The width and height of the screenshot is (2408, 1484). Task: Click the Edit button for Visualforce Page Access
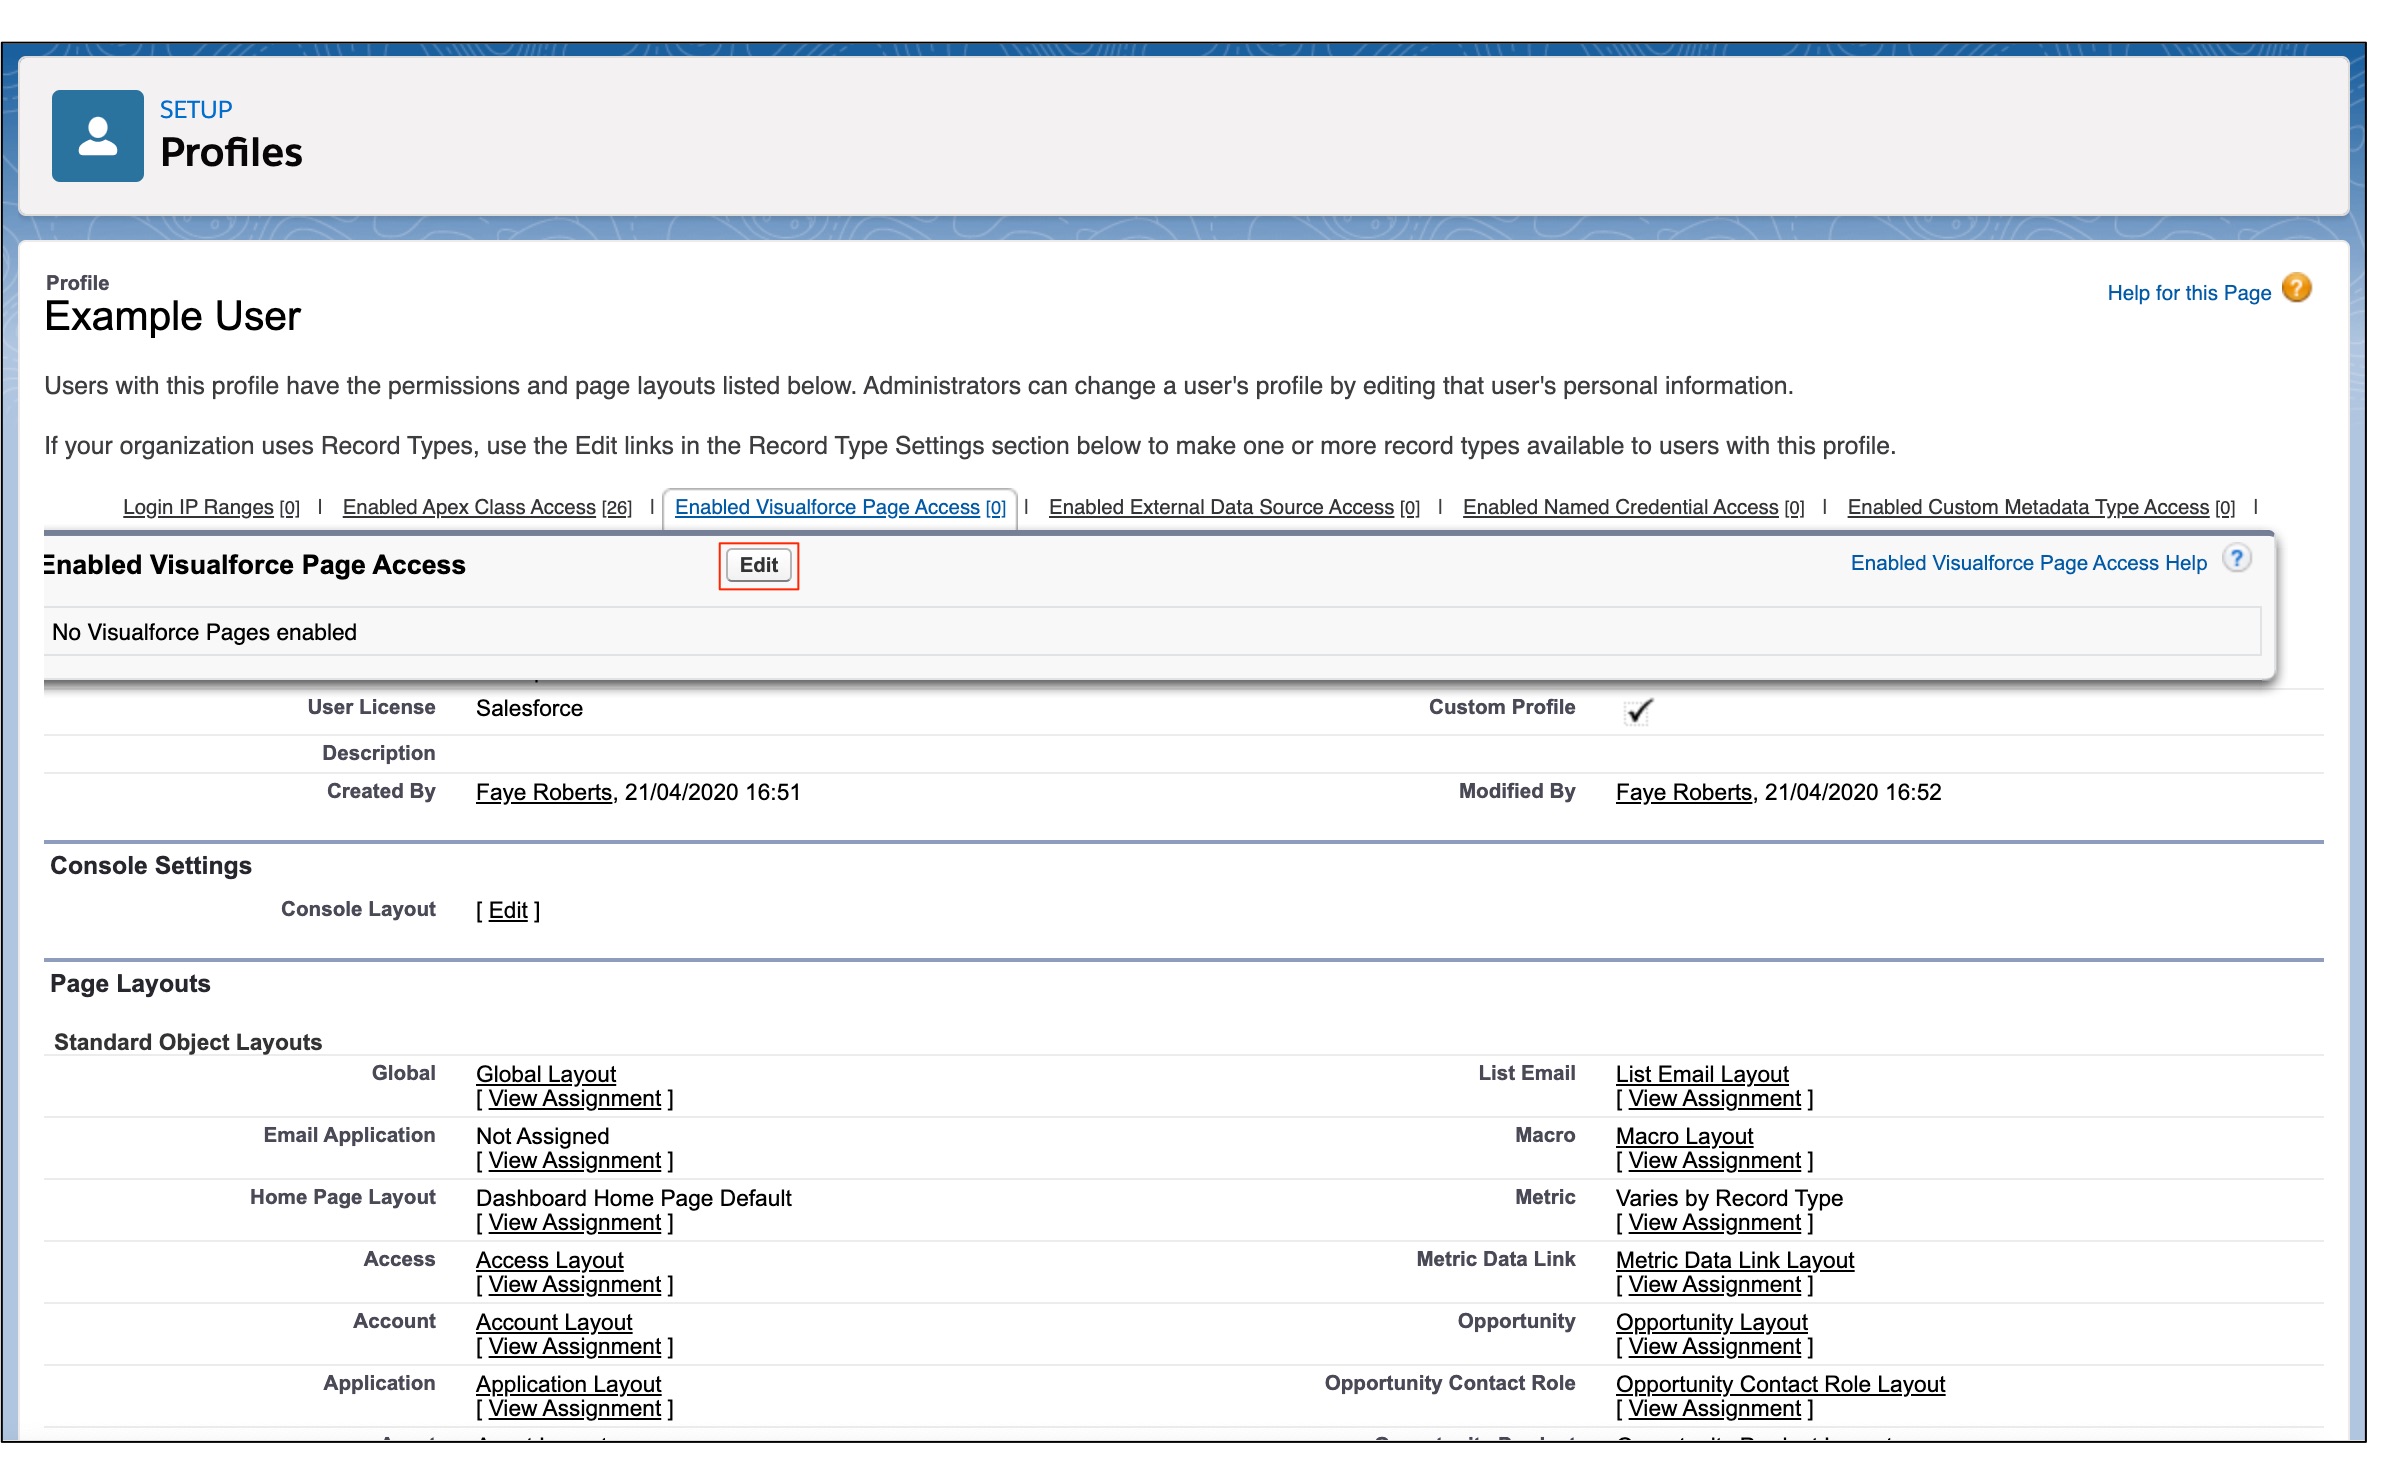(758, 565)
